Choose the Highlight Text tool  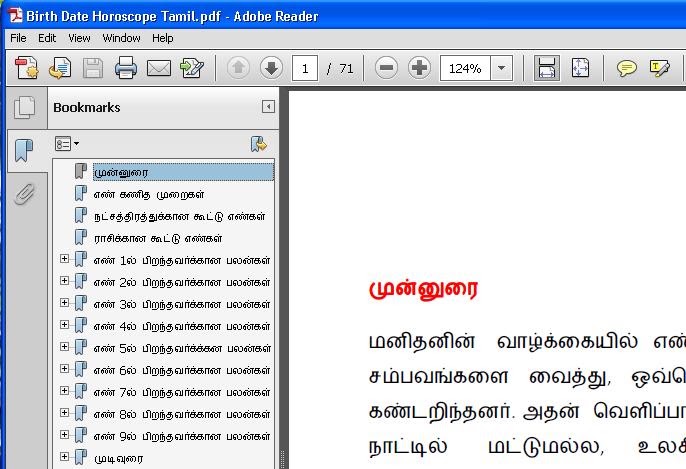659,68
